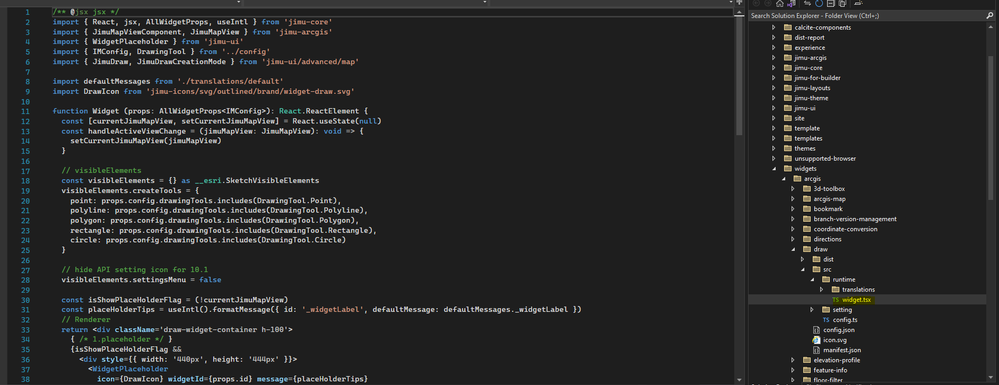The image size is (999, 385).
Task: Click the themes folder icon
Action: [x=788, y=149]
